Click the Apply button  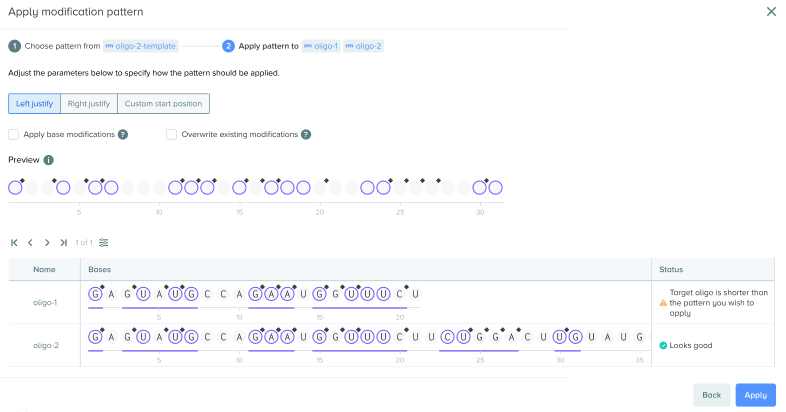point(755,395)
